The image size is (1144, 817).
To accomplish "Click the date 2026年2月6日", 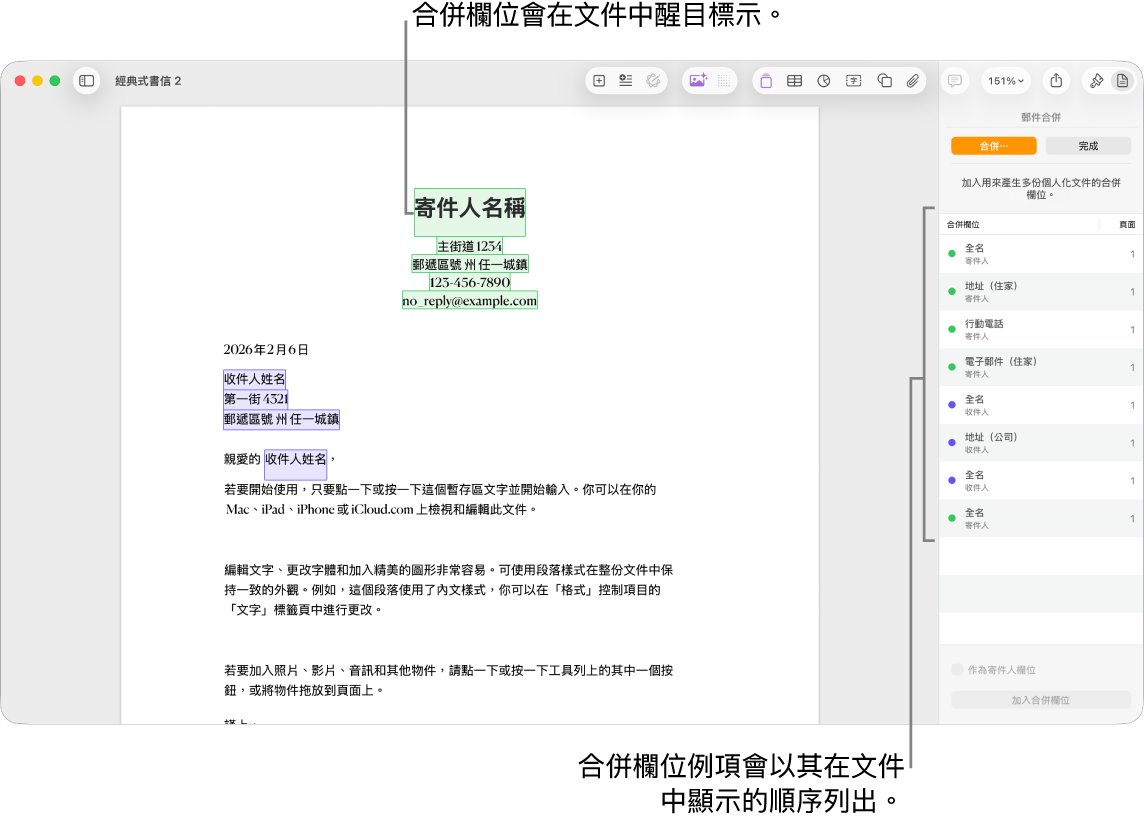I will click(266, 349).
